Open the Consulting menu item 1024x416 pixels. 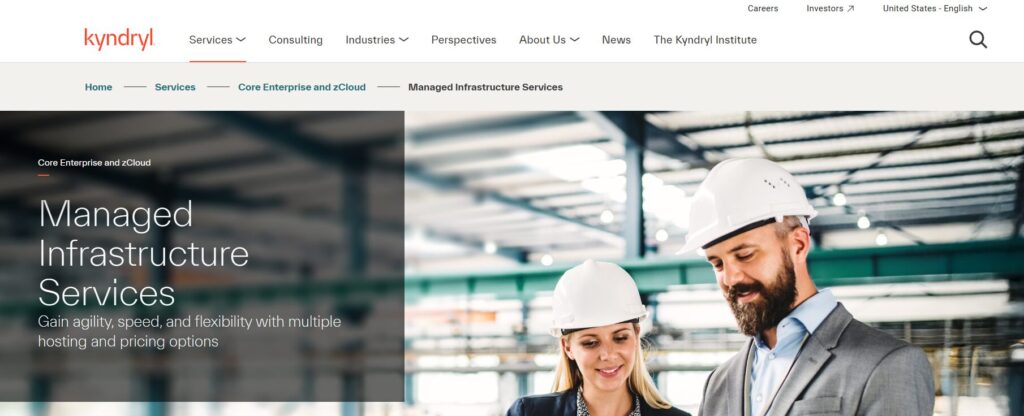(x=295, y=40)
